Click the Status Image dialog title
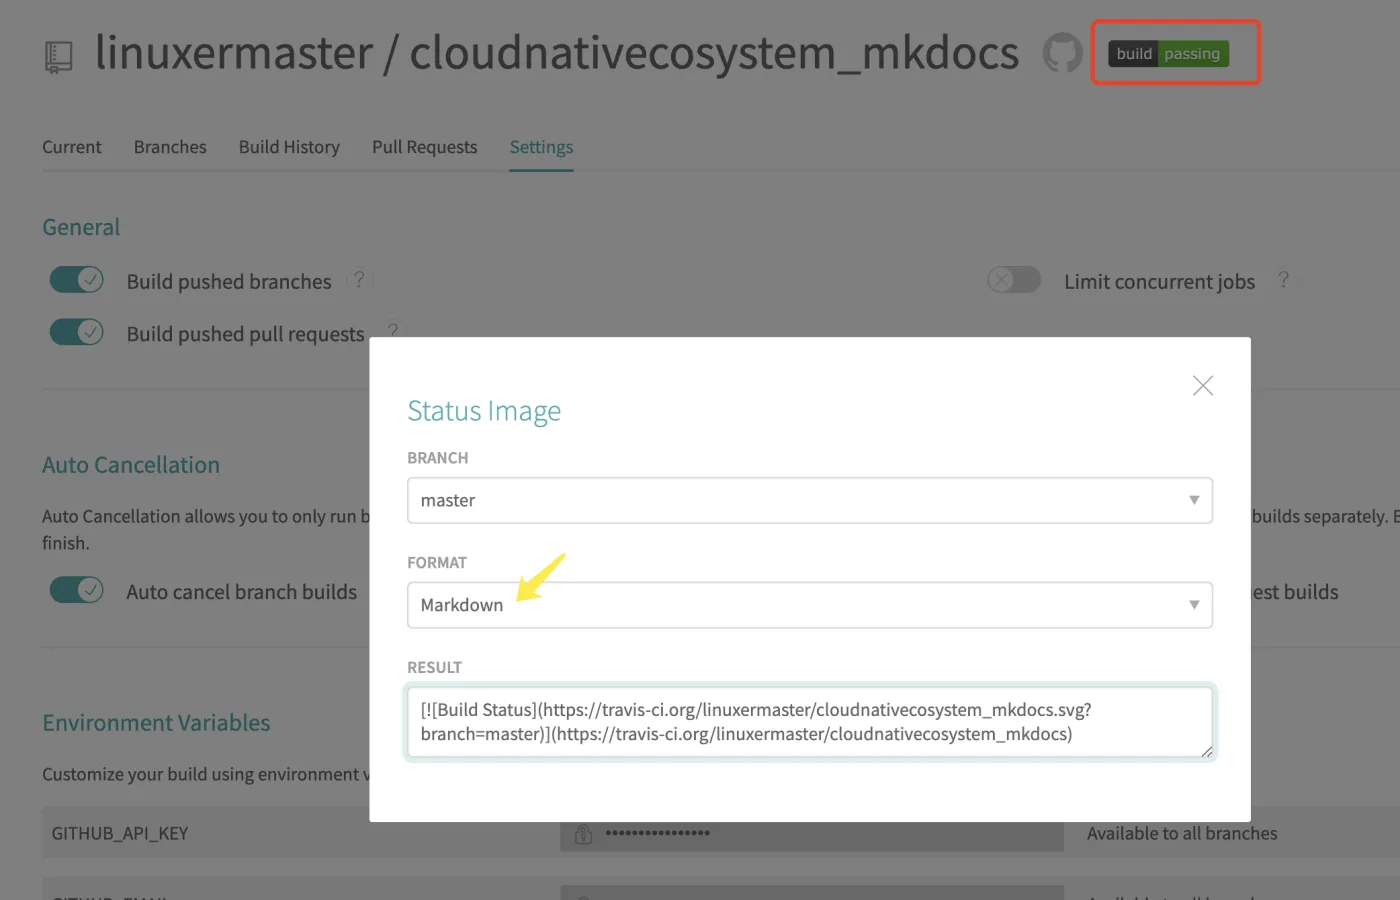 click(x=484, y=411)
